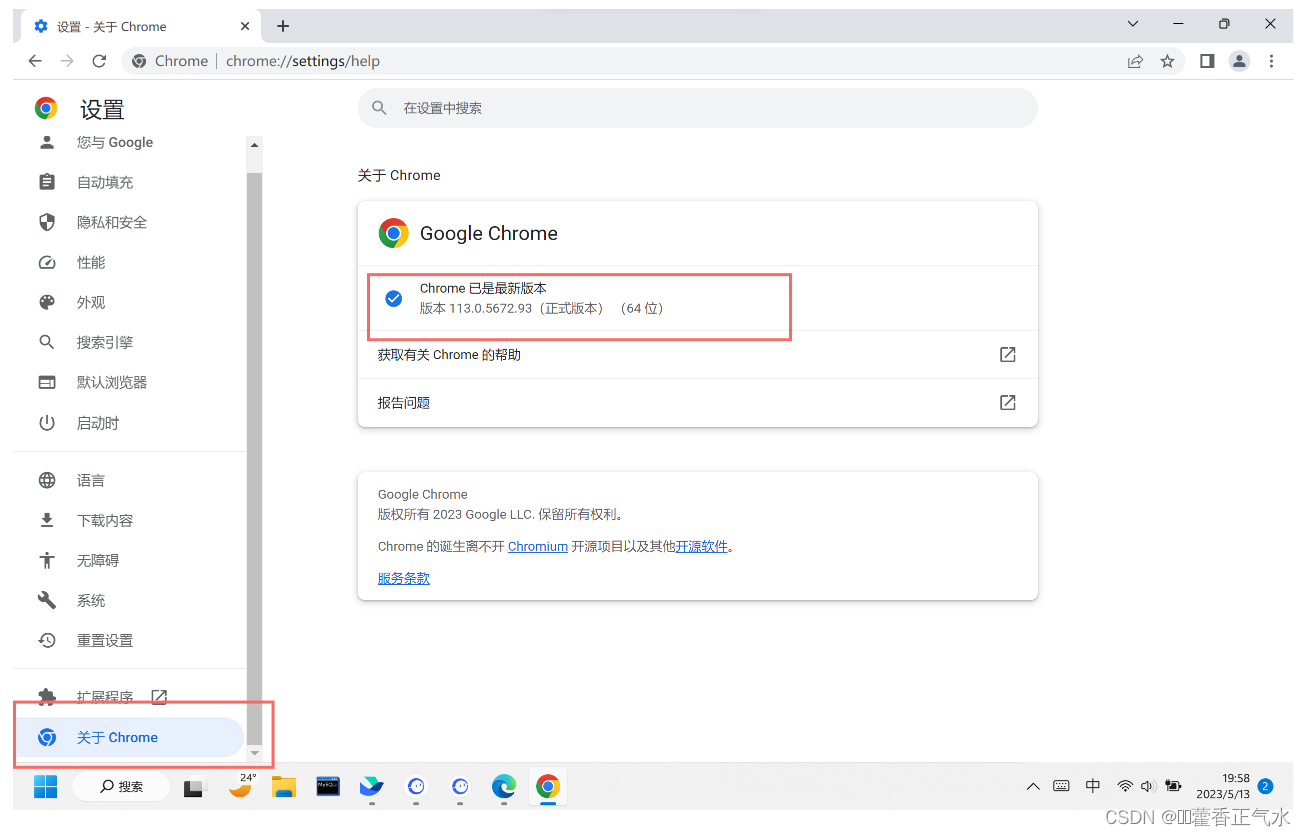Bookmark this page with the star icon
This screenshot has width=1306, height=836.
click(1167, 61)
